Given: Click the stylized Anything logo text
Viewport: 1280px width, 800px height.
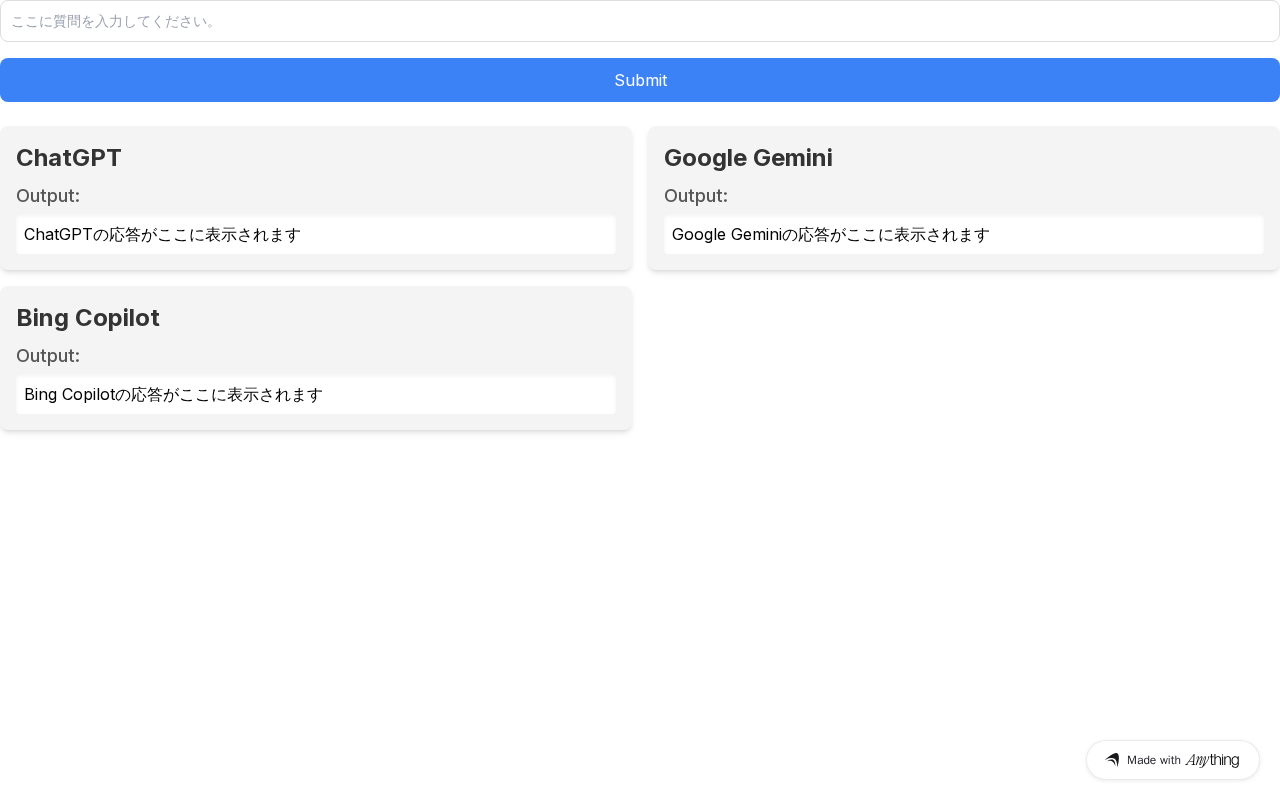Looking at the screenshot, I should (x=1212, y=760).
